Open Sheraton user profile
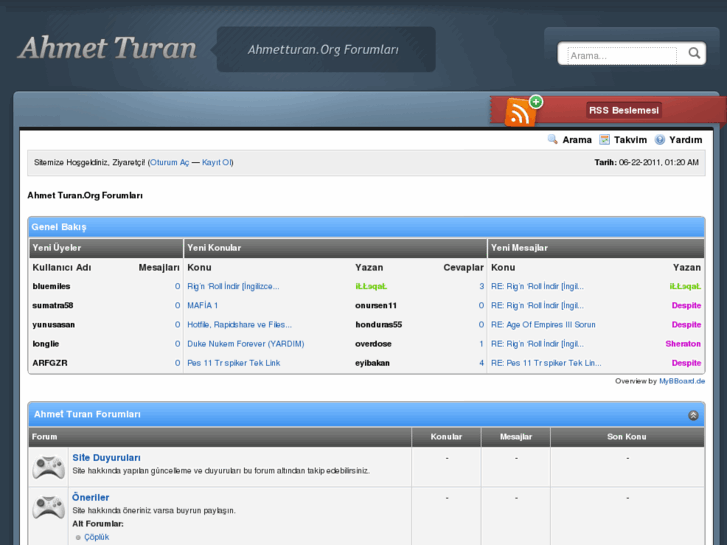The height and width of the screenshot is (545, 727). pyautogui.click(x=683, y=344)
